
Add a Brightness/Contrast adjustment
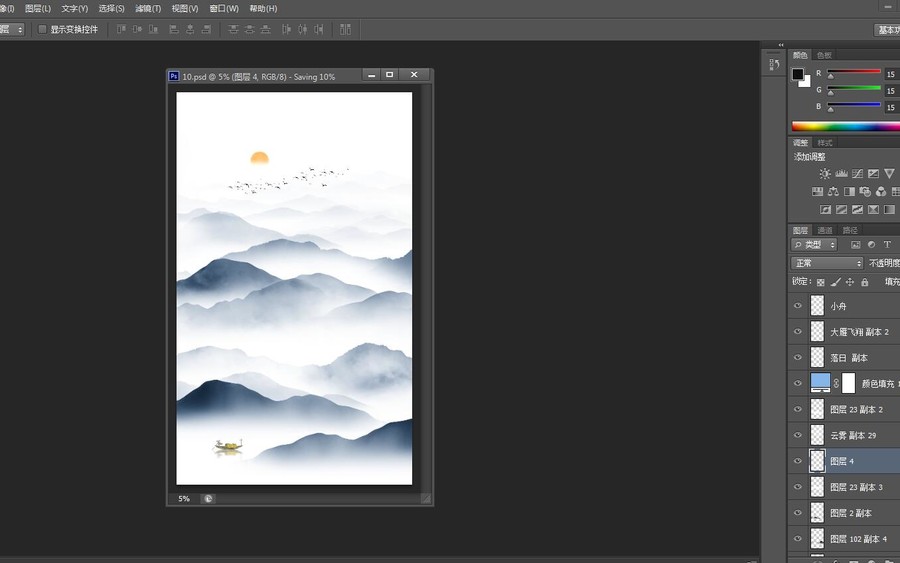pyautogui.click(x=825, y=173)
